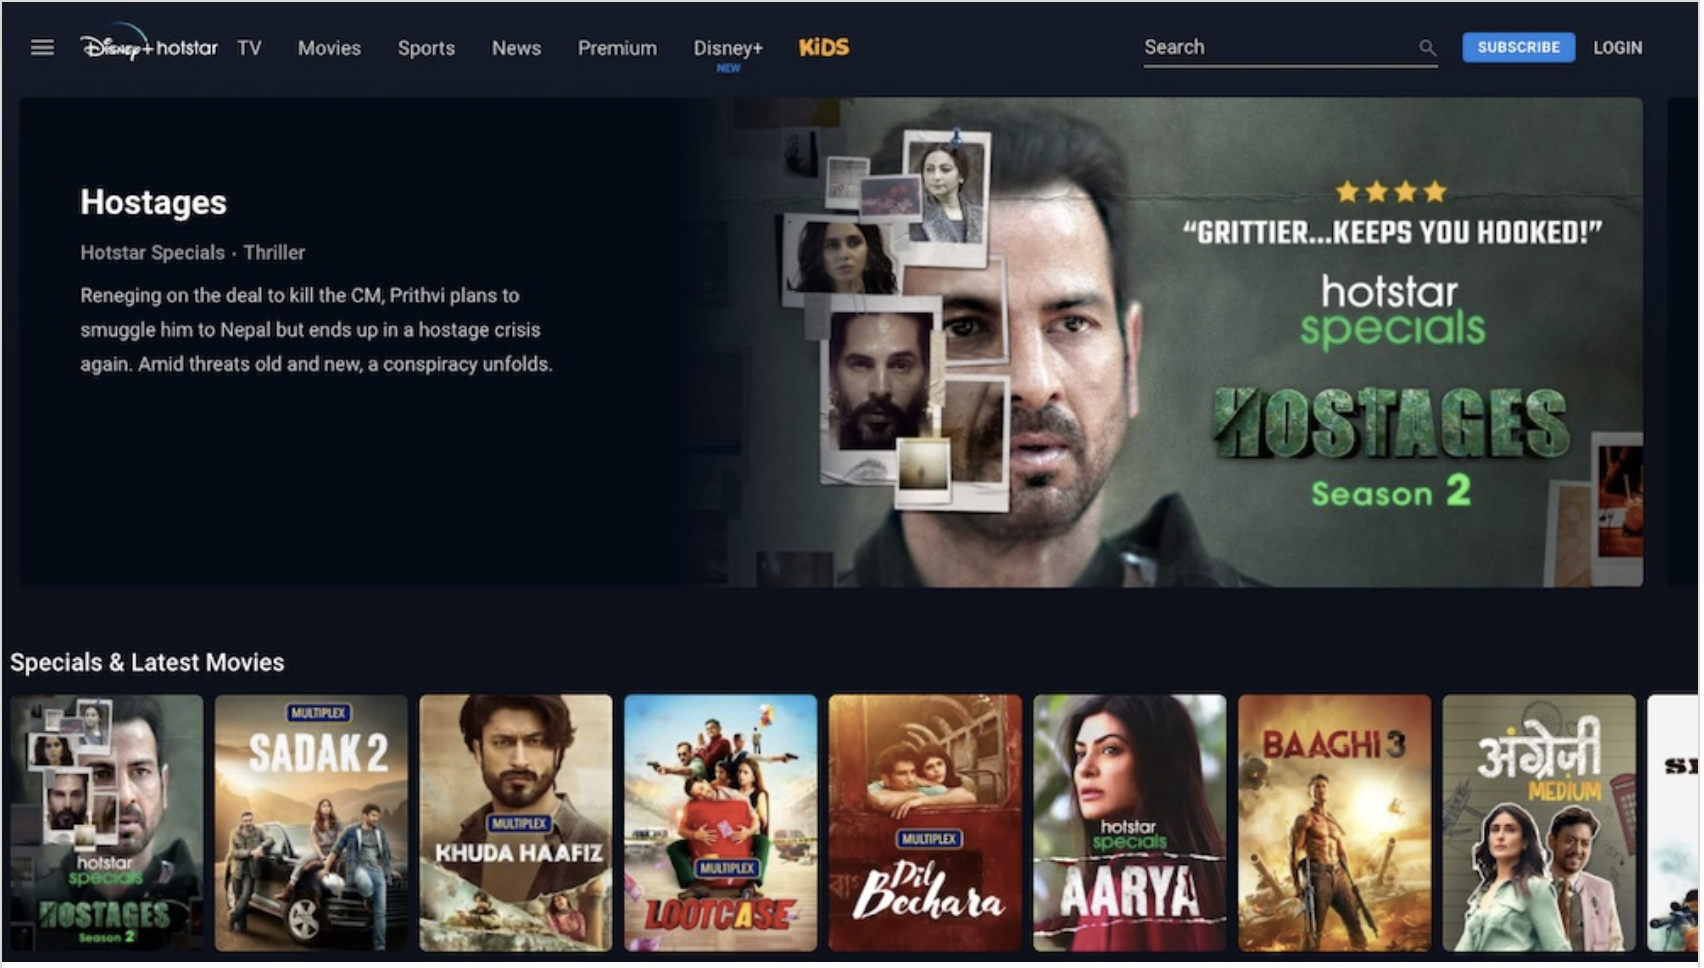Open the Hostages title link
Image resolution: width=1704 pixels, height=968 pixels.
coord(153,202)
